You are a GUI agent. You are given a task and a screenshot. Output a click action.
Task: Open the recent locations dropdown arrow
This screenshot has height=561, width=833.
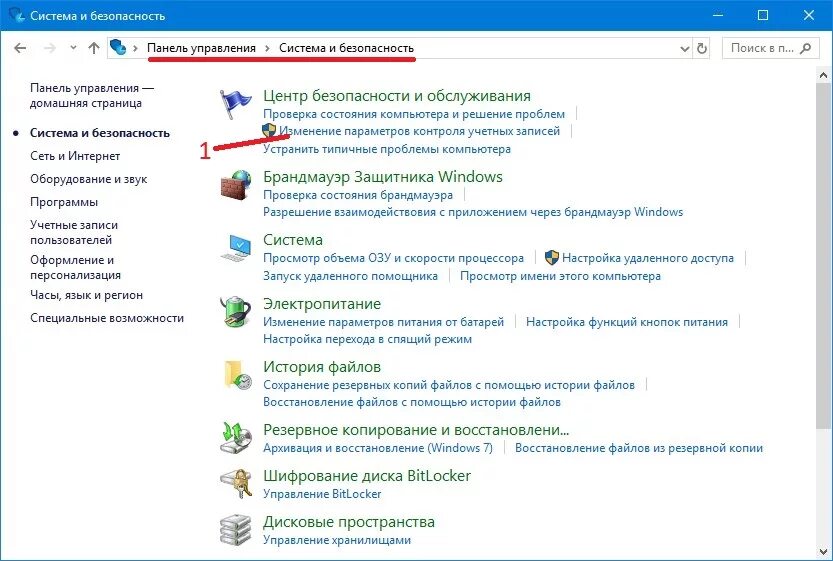[x=73, y=48]
